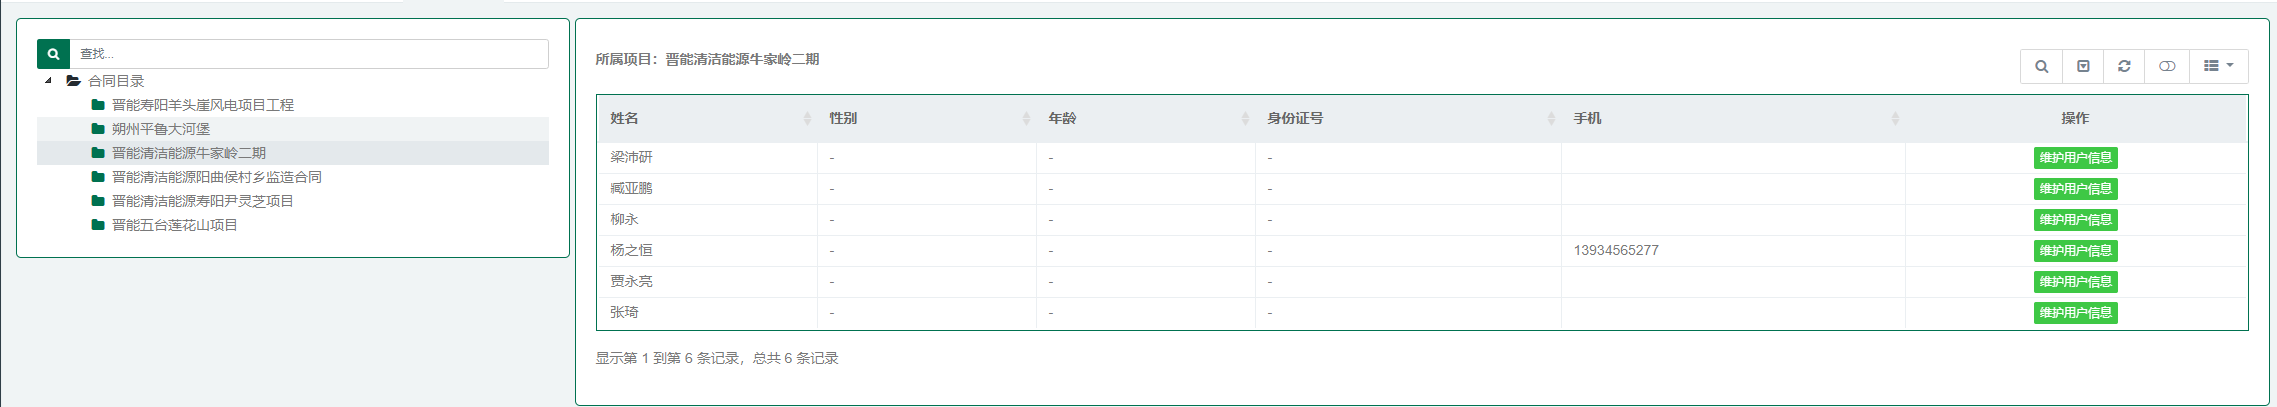Sort the table by 姓名 column
The width and height of the screenshot is (2277, 407).
[x=707, y=118]
